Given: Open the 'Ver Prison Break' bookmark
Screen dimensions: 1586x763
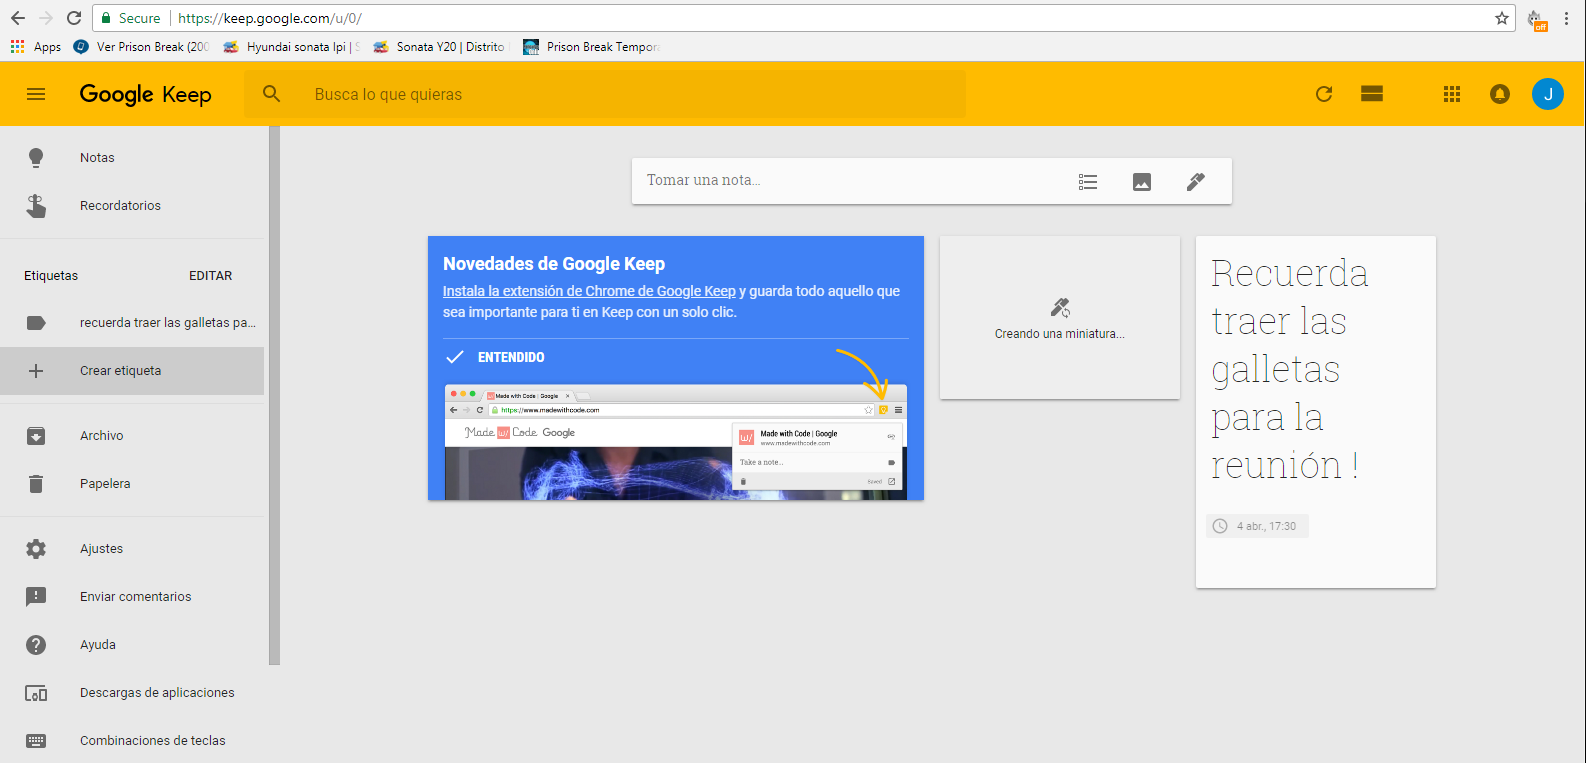Looking at the screenshot, I should pos(141,47).
